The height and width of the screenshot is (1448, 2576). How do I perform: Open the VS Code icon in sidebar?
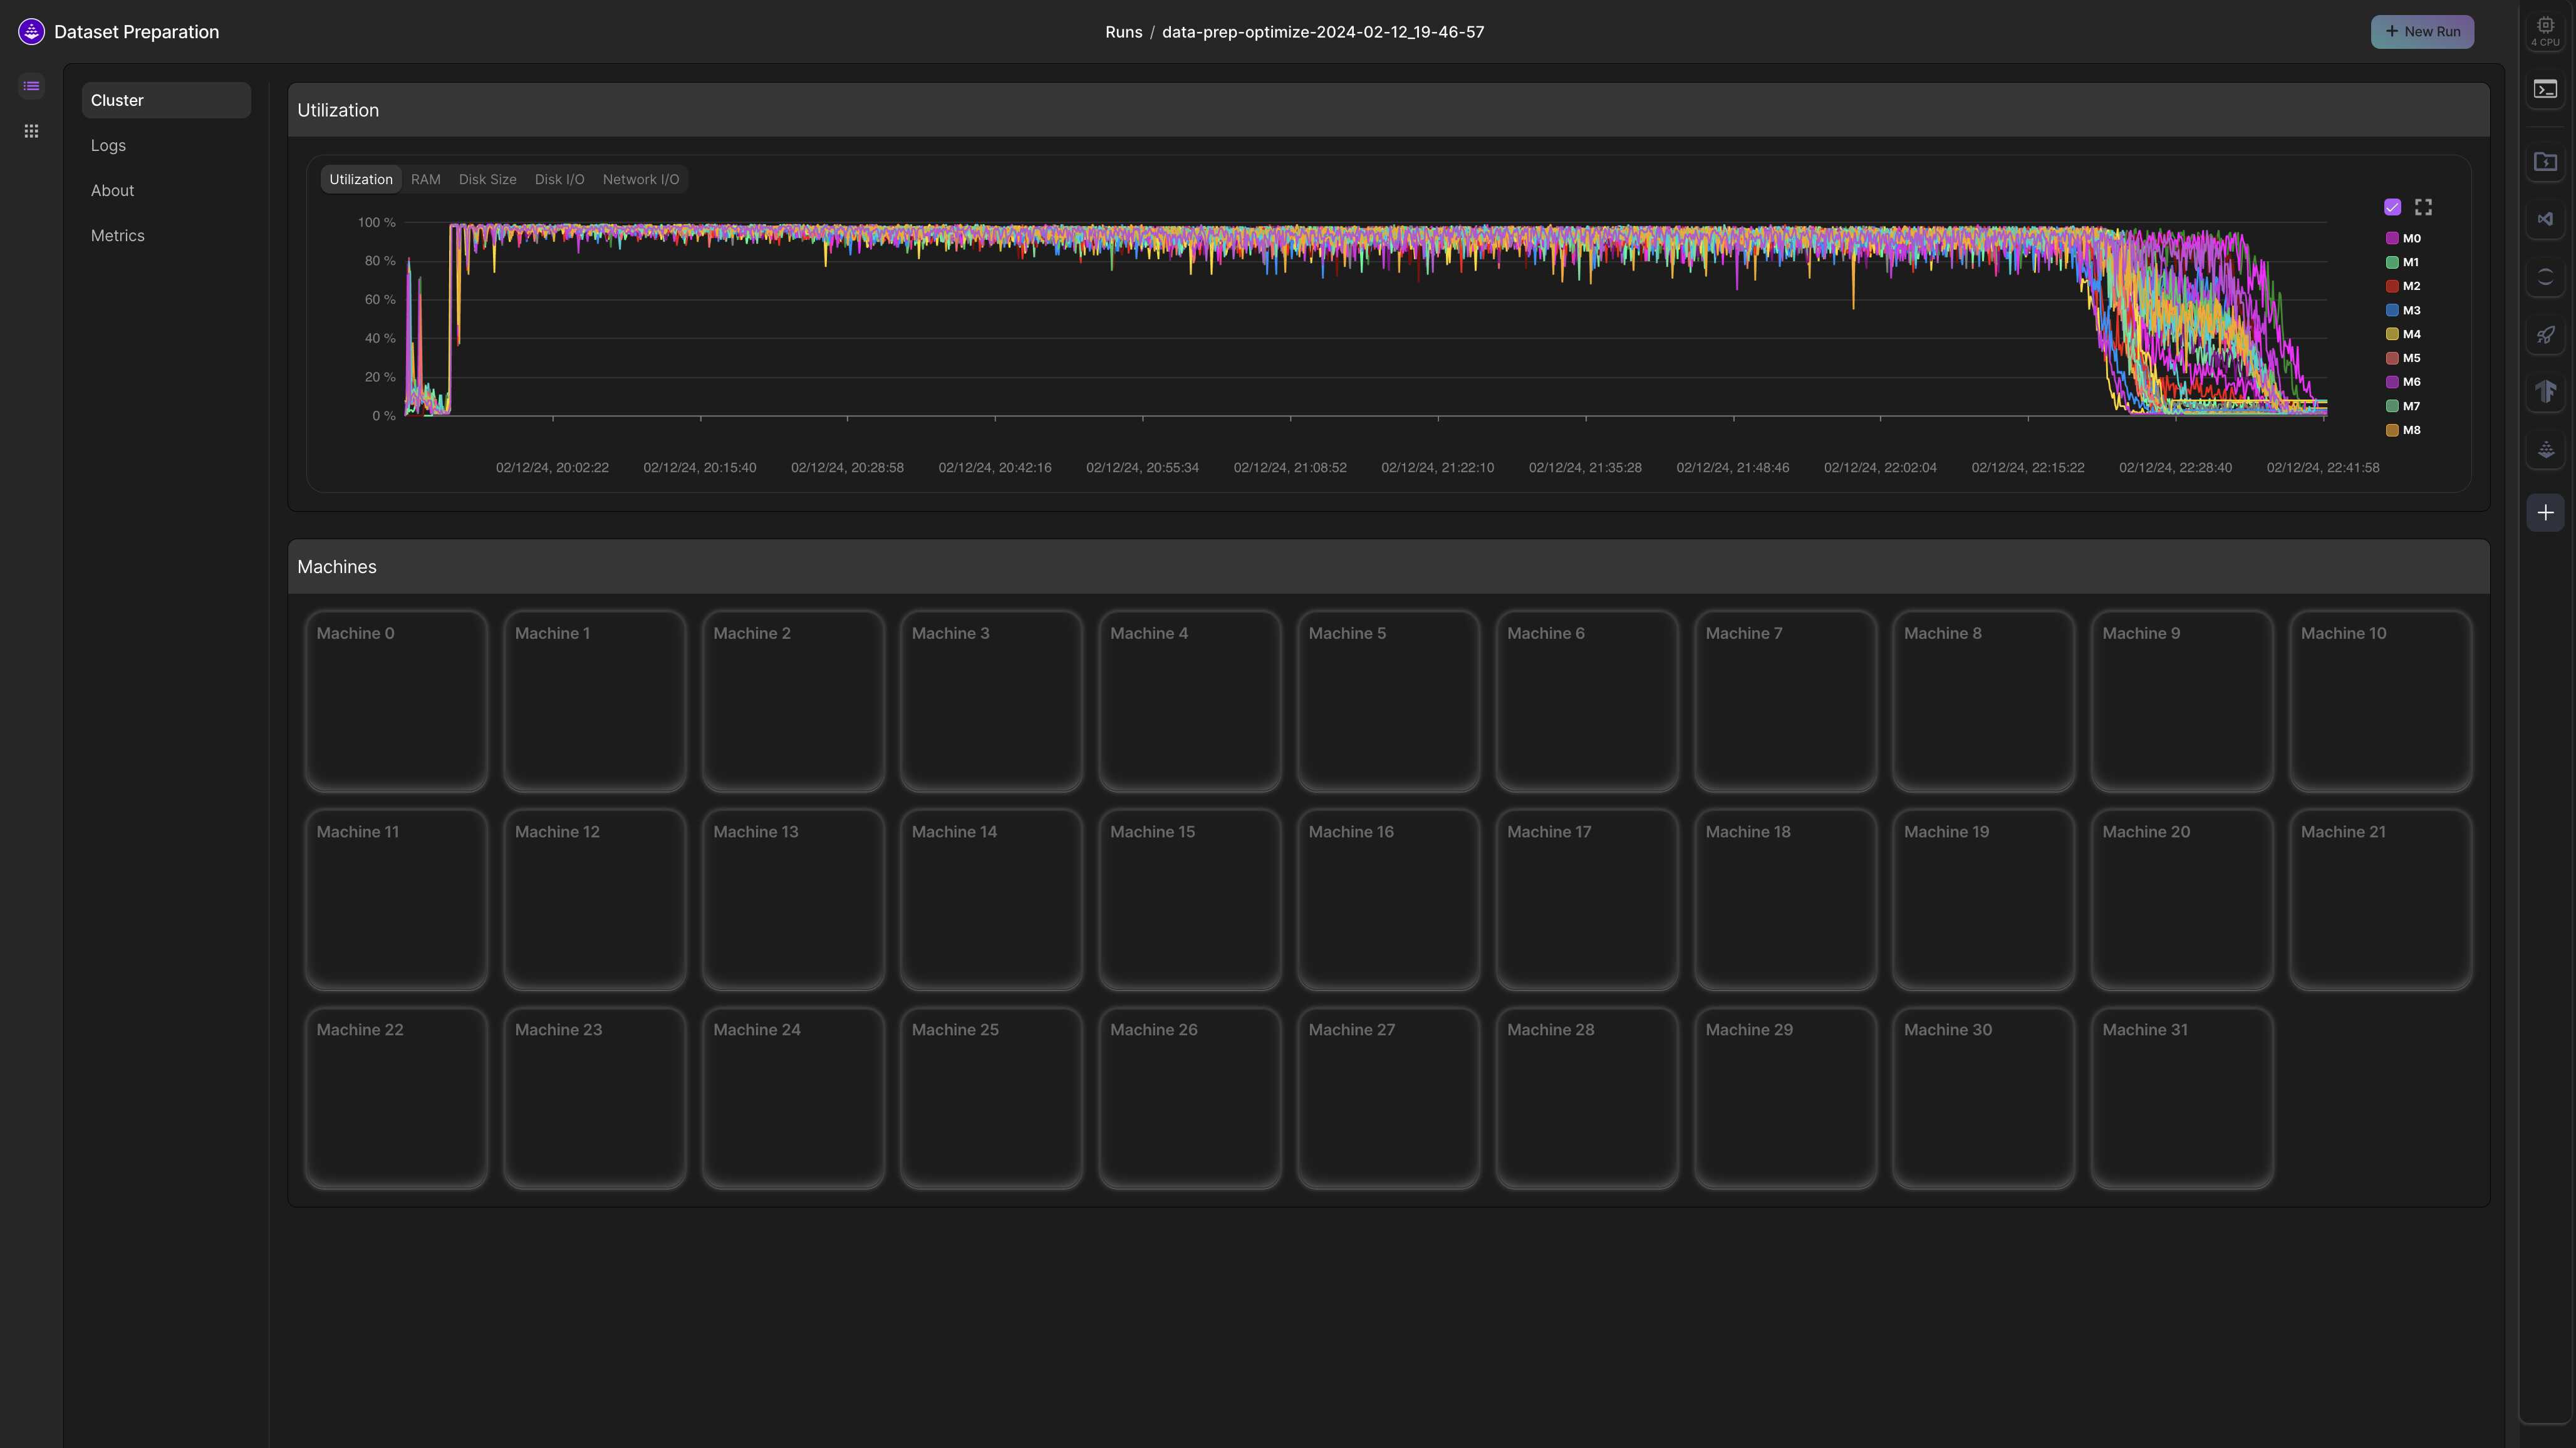[x=2545, y=219]
